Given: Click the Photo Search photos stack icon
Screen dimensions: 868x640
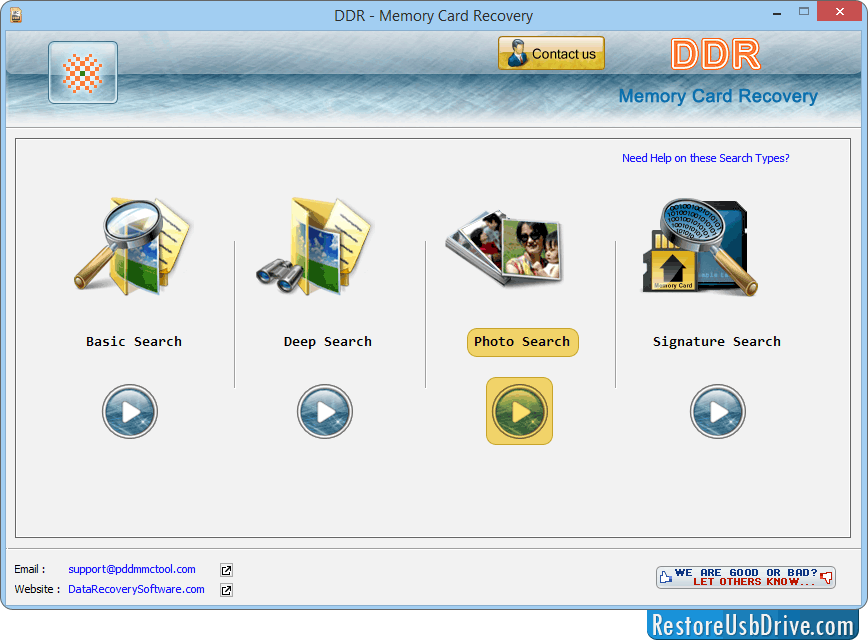Looking at the screenshot, I should pyautogui.click(x=503, y=247).
